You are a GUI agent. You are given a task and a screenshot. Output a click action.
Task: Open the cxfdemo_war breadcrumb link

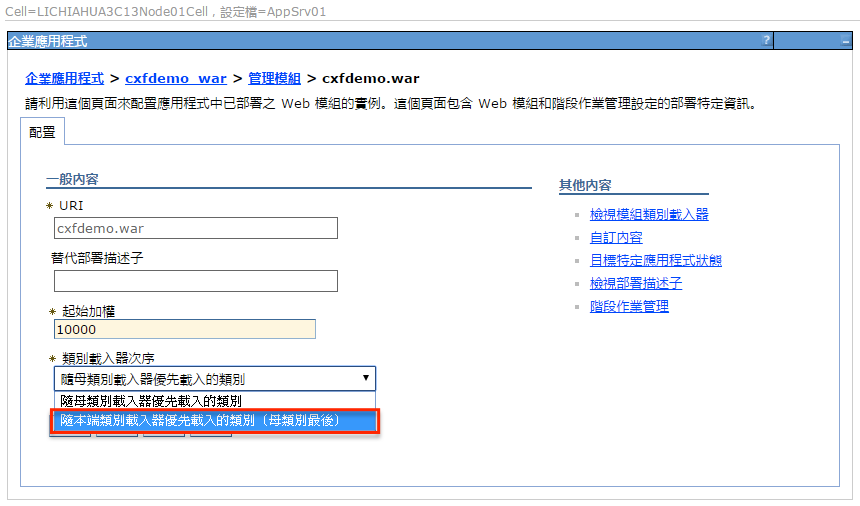pyautogui.click(x=176, y=78)
